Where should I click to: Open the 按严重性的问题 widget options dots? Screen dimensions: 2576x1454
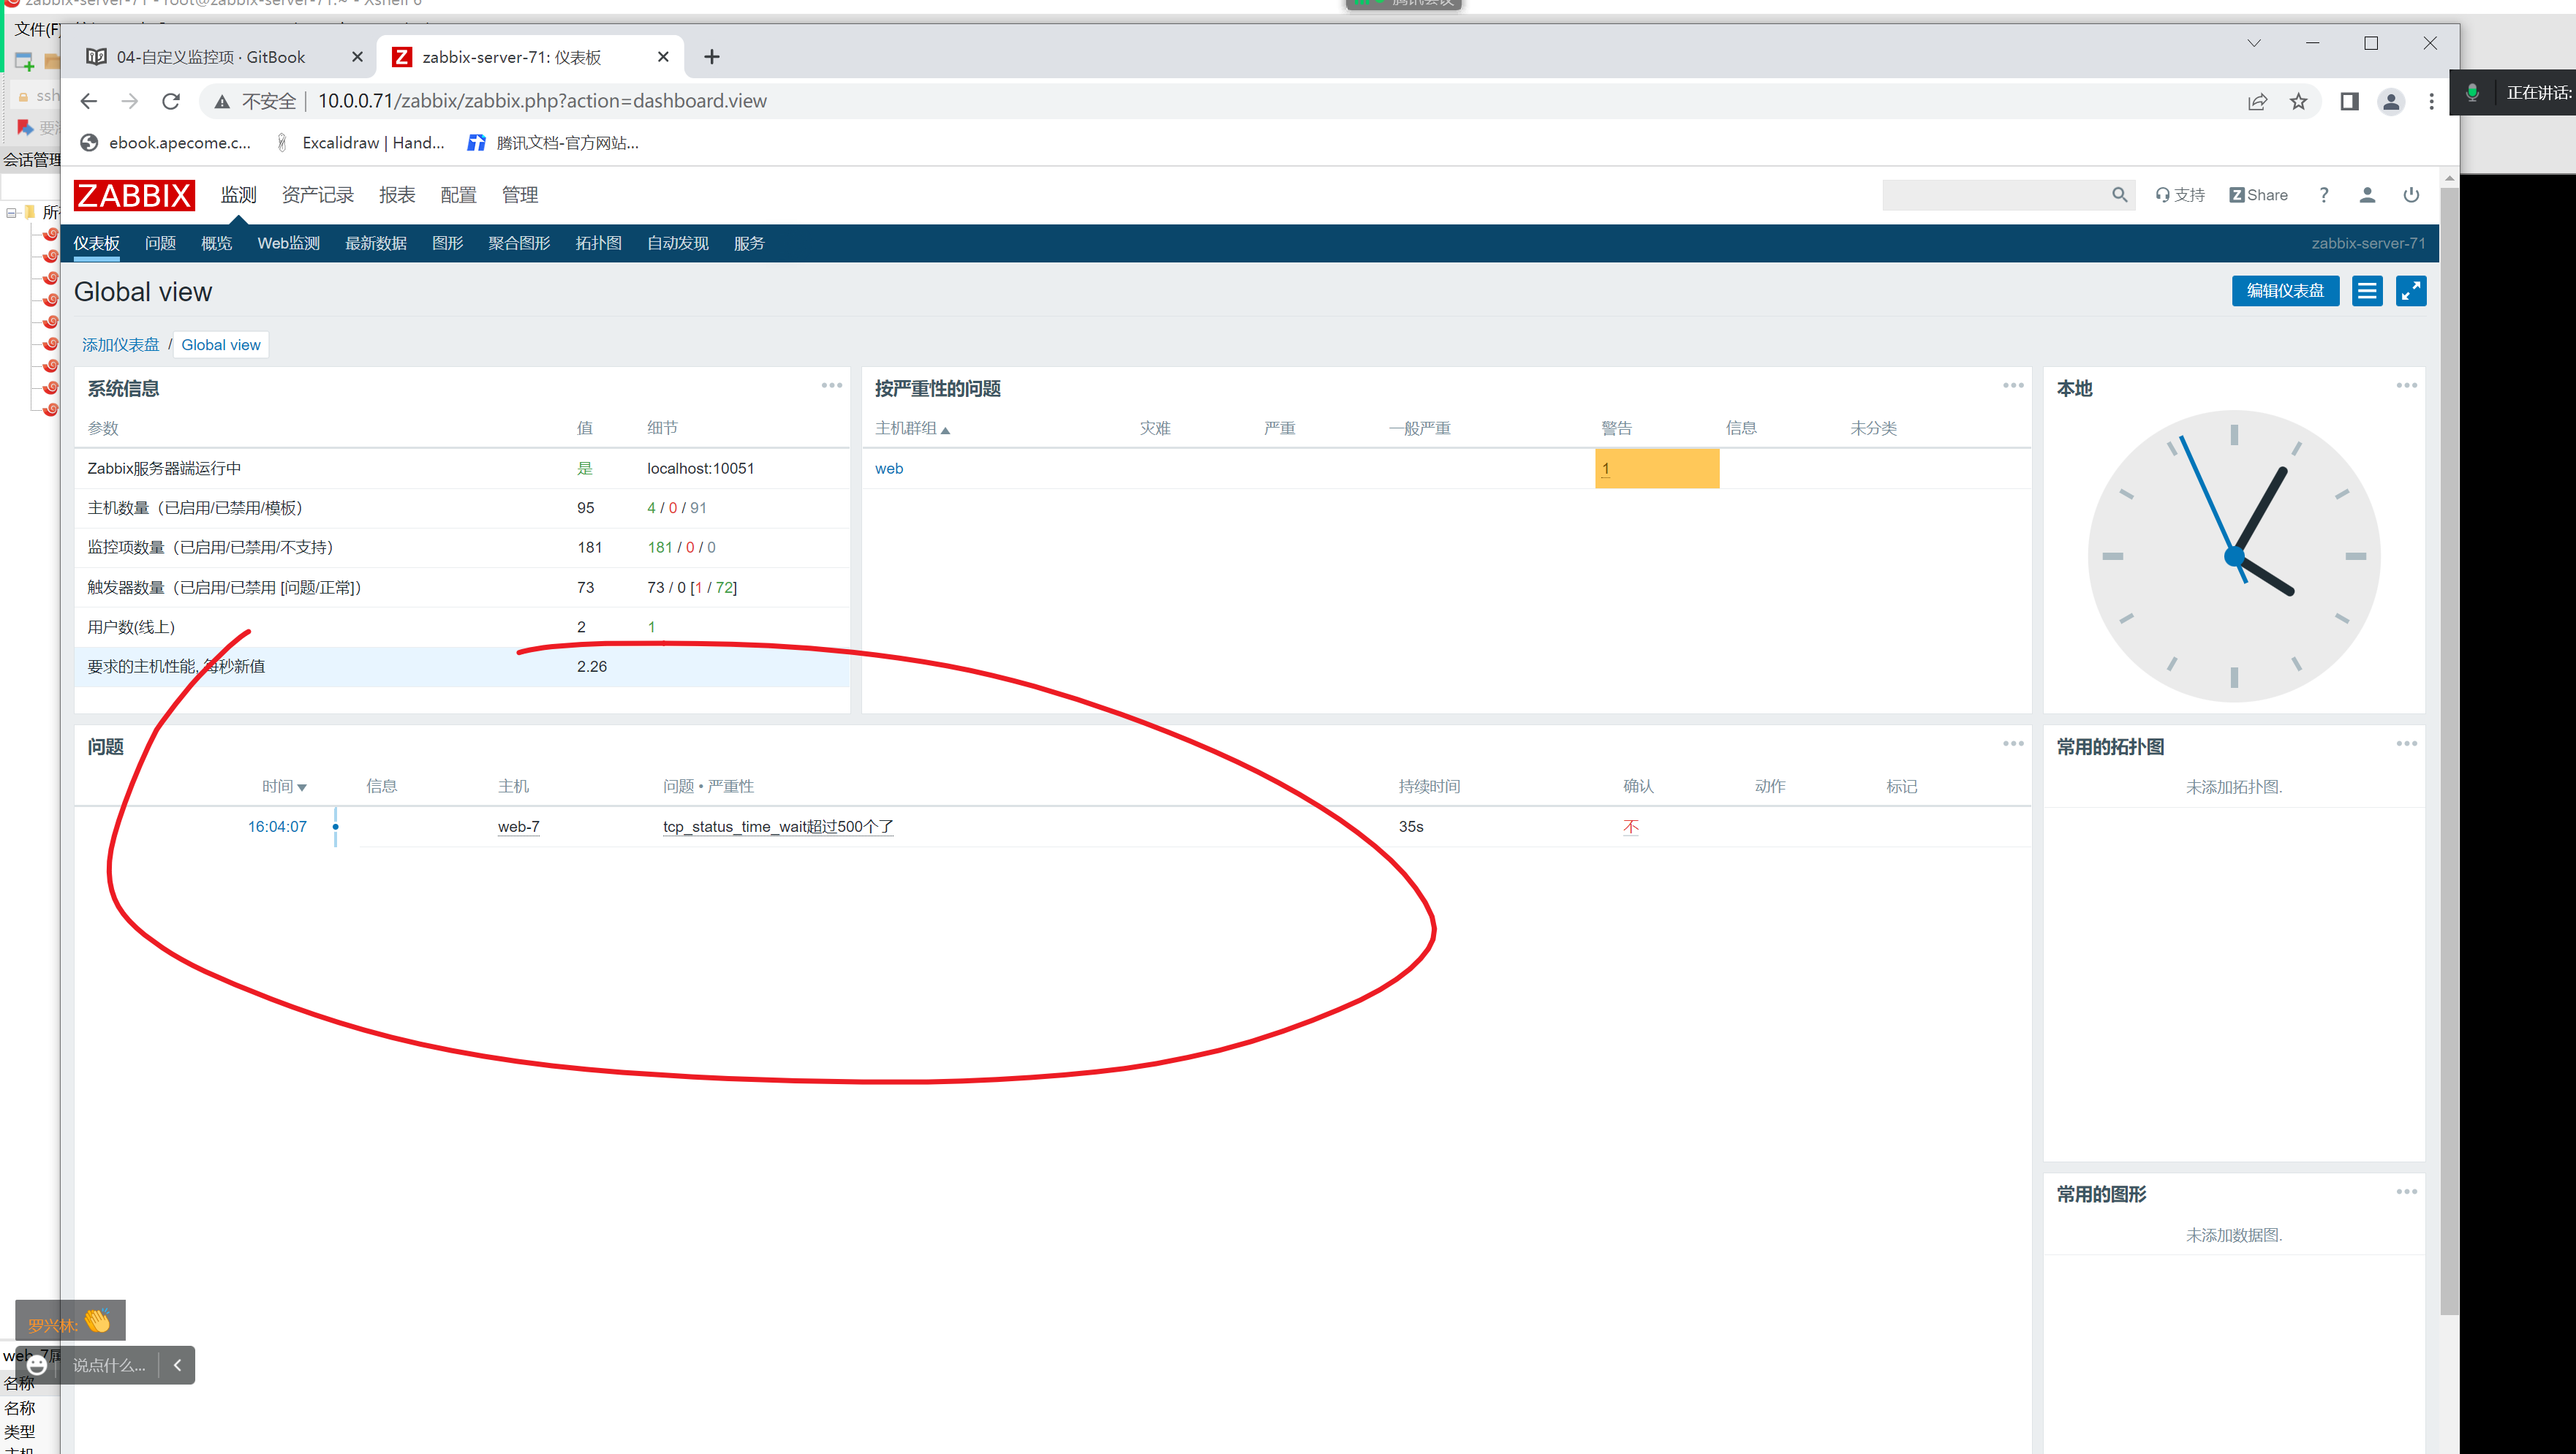click(x=2013, y=385)
